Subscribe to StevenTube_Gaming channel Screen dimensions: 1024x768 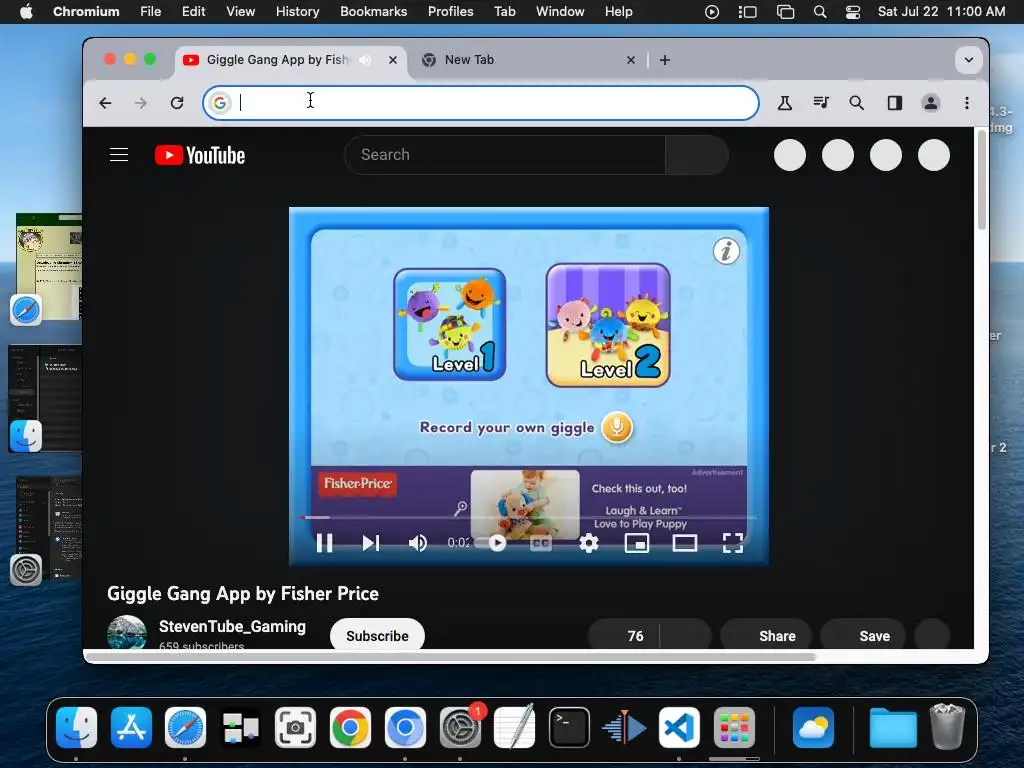[377, 635]
